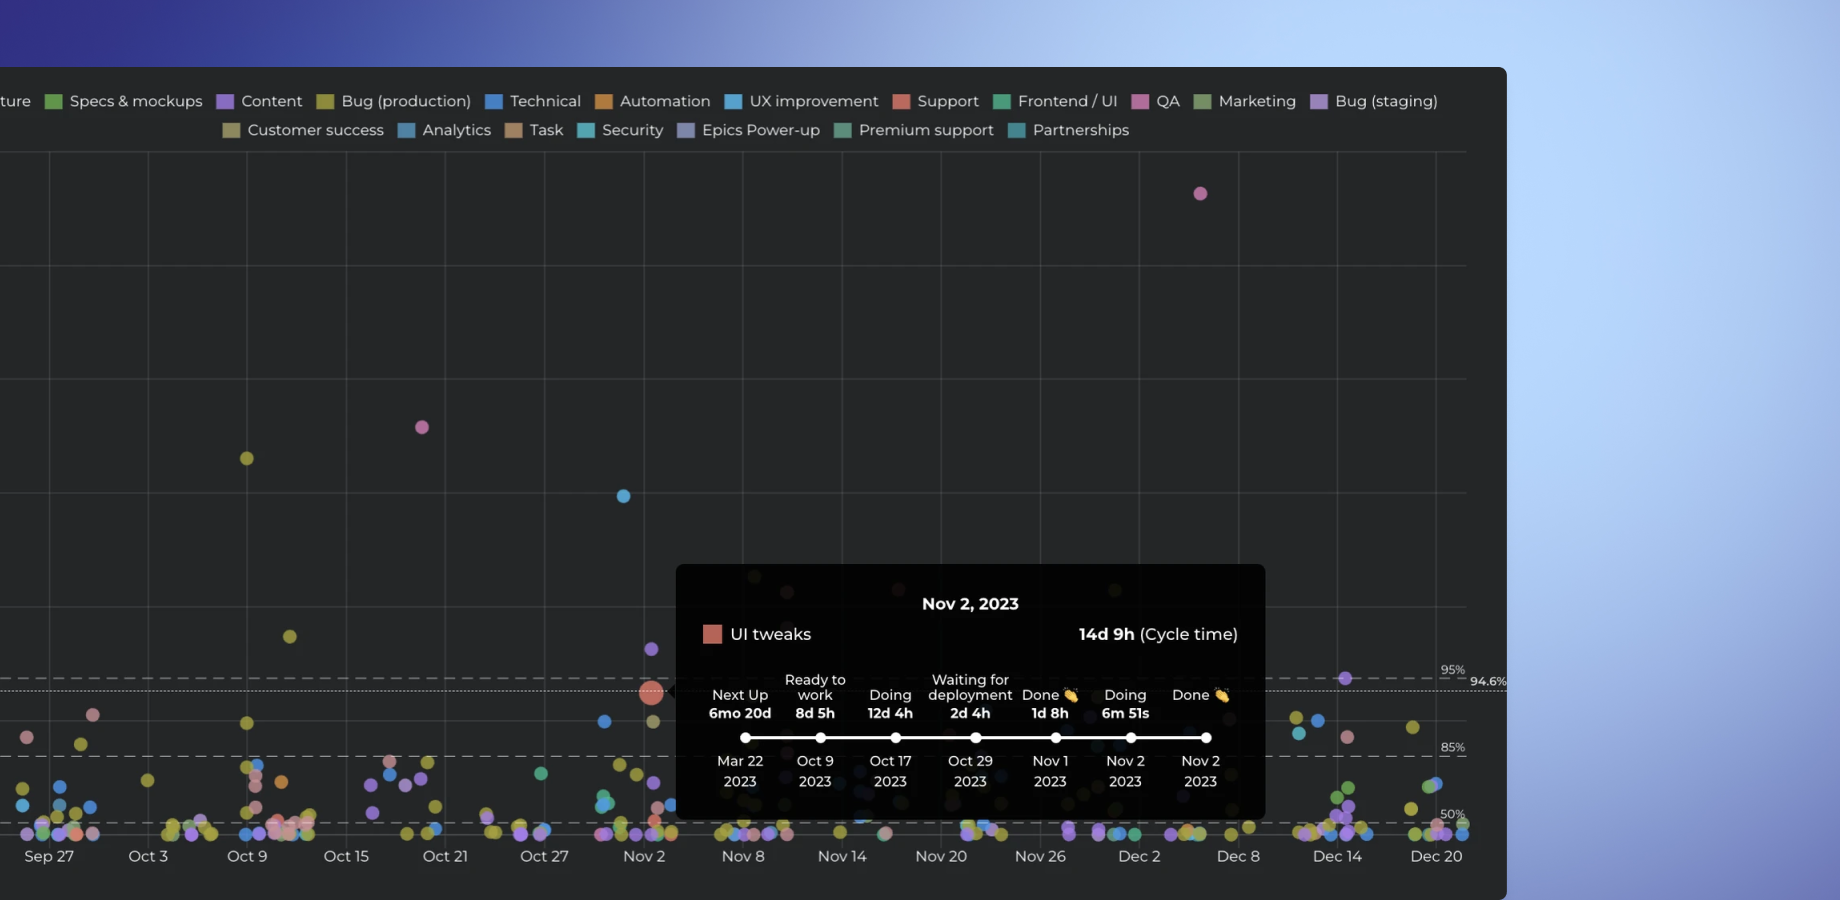Click the Nov 1 Done timeline marker

pos(1055,737)
